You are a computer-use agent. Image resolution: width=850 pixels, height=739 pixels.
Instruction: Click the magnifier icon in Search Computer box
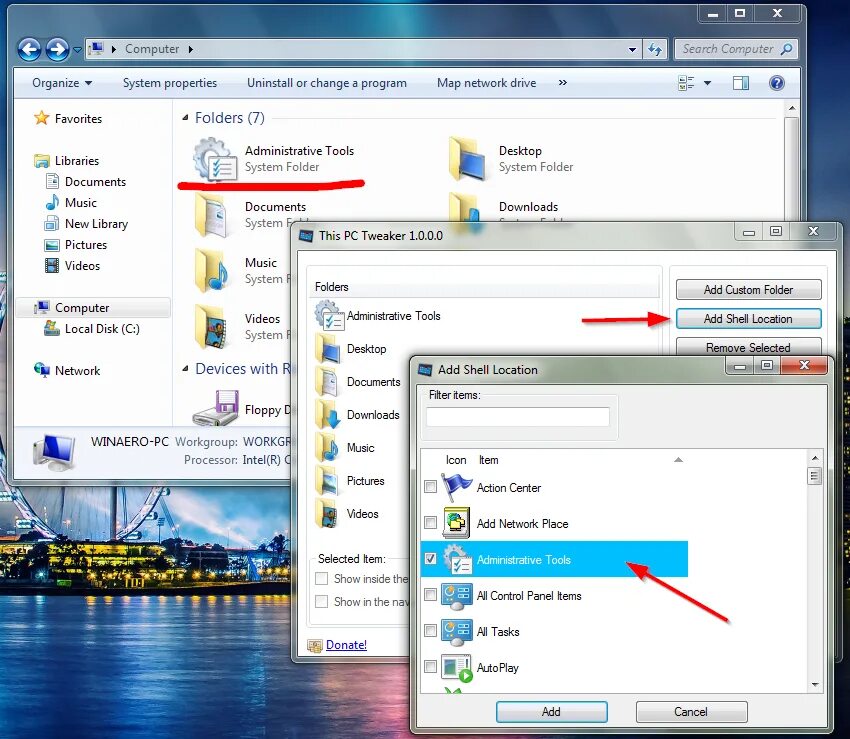point(786,49)
